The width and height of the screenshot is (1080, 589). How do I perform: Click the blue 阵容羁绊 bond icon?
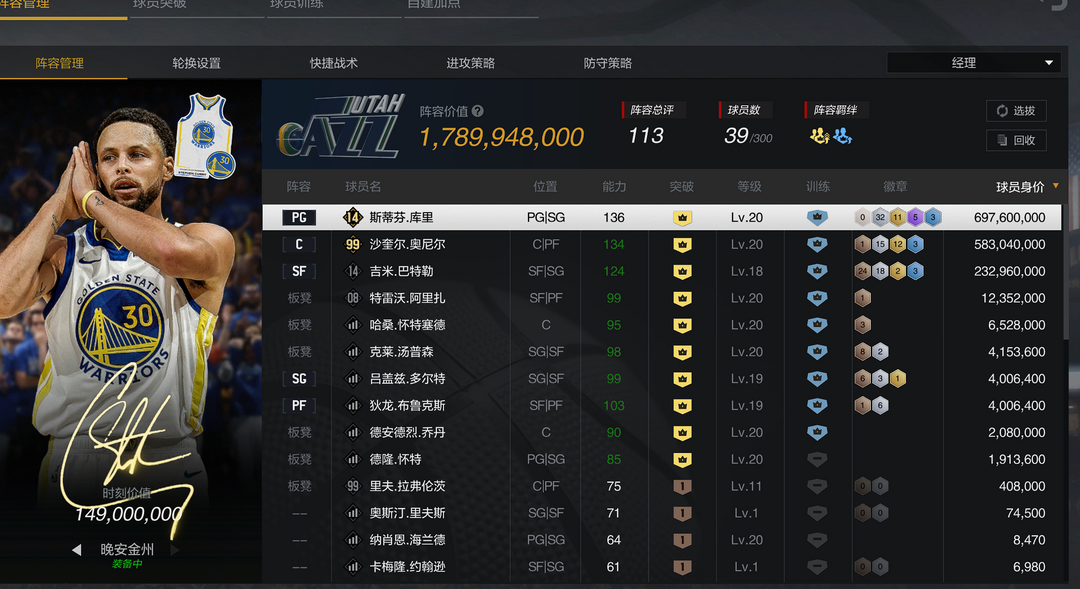point(842,136)
